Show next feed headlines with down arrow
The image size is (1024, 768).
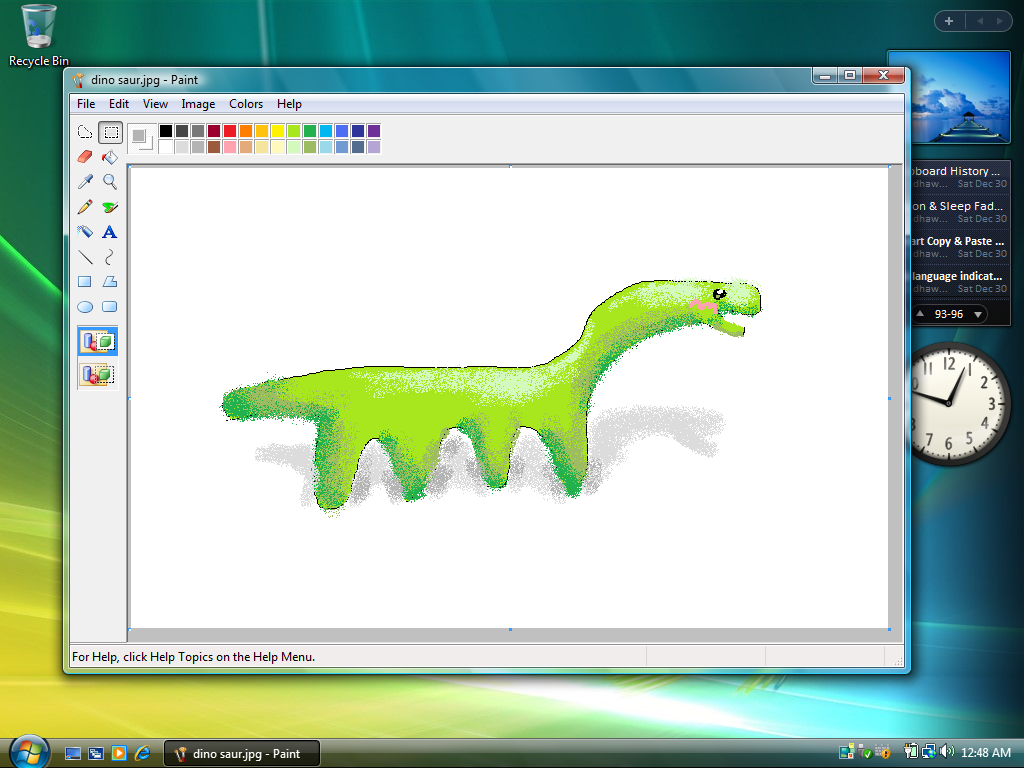(978, 315)
